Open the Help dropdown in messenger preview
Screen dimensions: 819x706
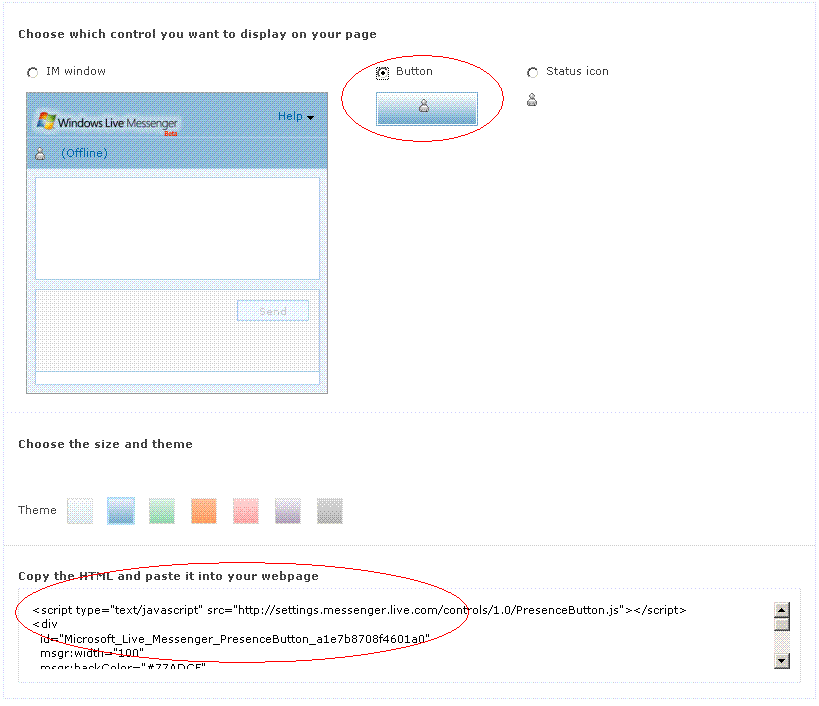296,116
